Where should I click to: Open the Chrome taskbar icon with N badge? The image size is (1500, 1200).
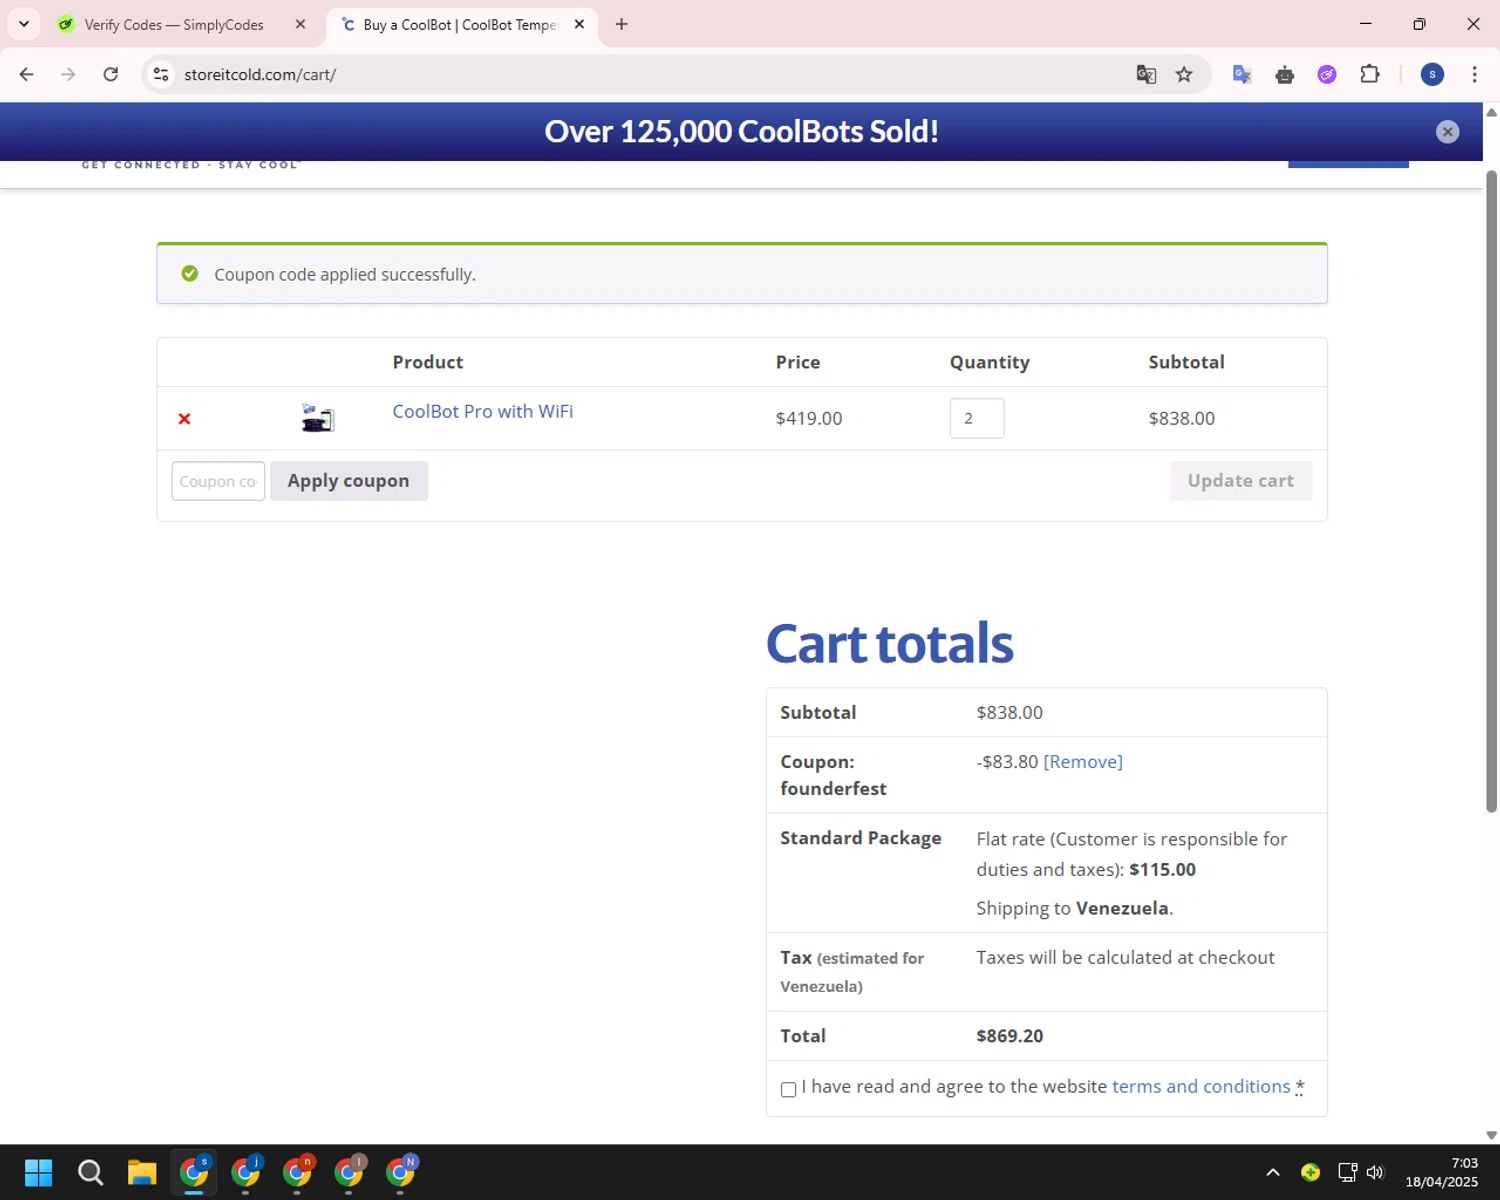[401, 1172]
